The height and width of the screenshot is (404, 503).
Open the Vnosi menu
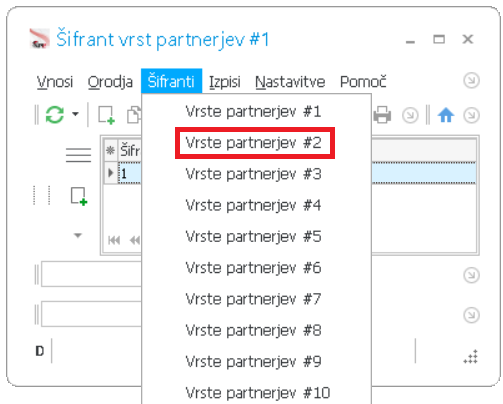(x=55, y=82)
